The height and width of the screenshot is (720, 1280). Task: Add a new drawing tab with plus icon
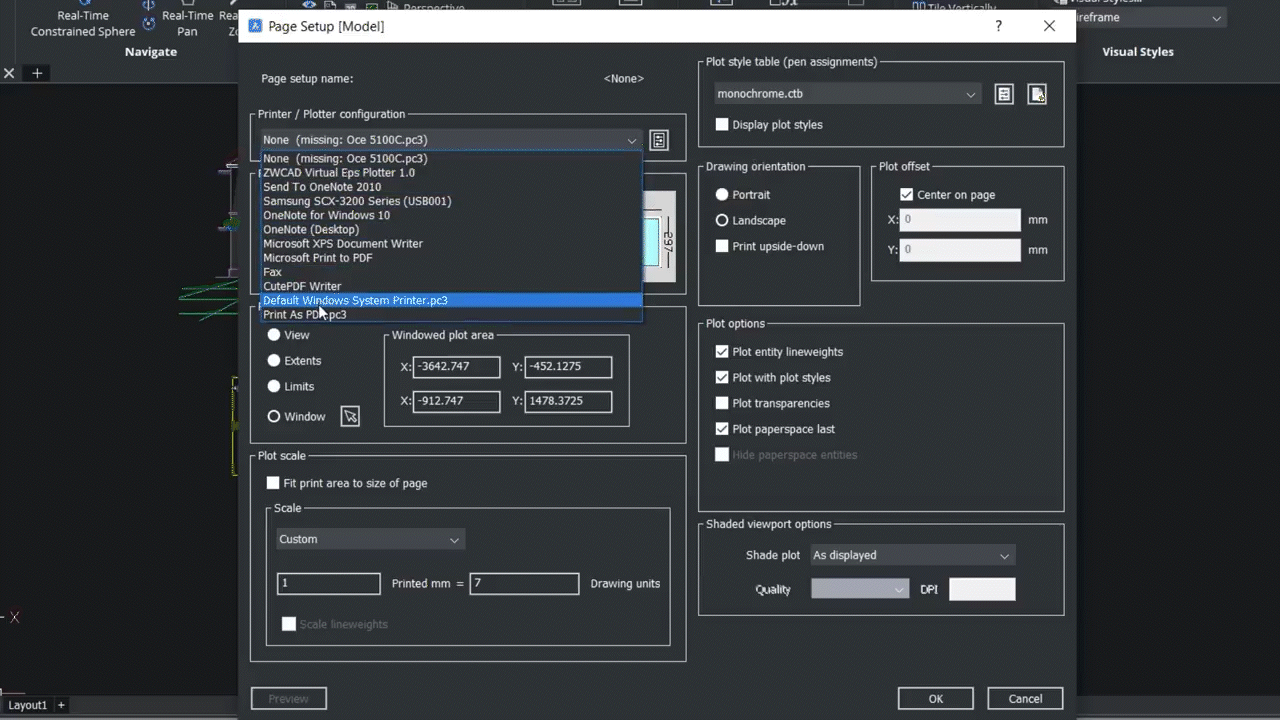point(37,73)
